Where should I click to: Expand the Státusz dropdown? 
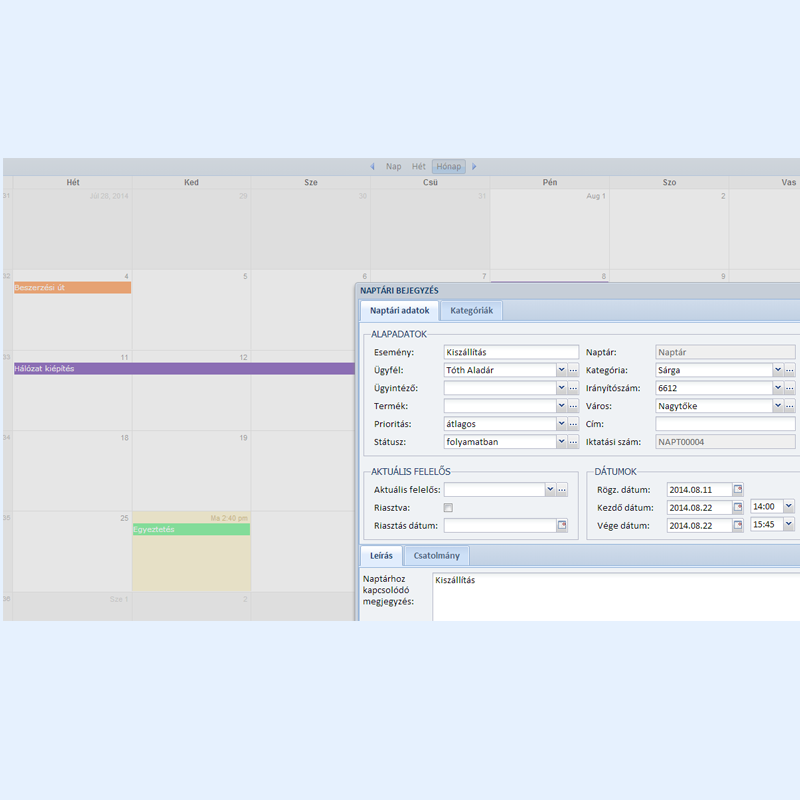tap(561, 442)
